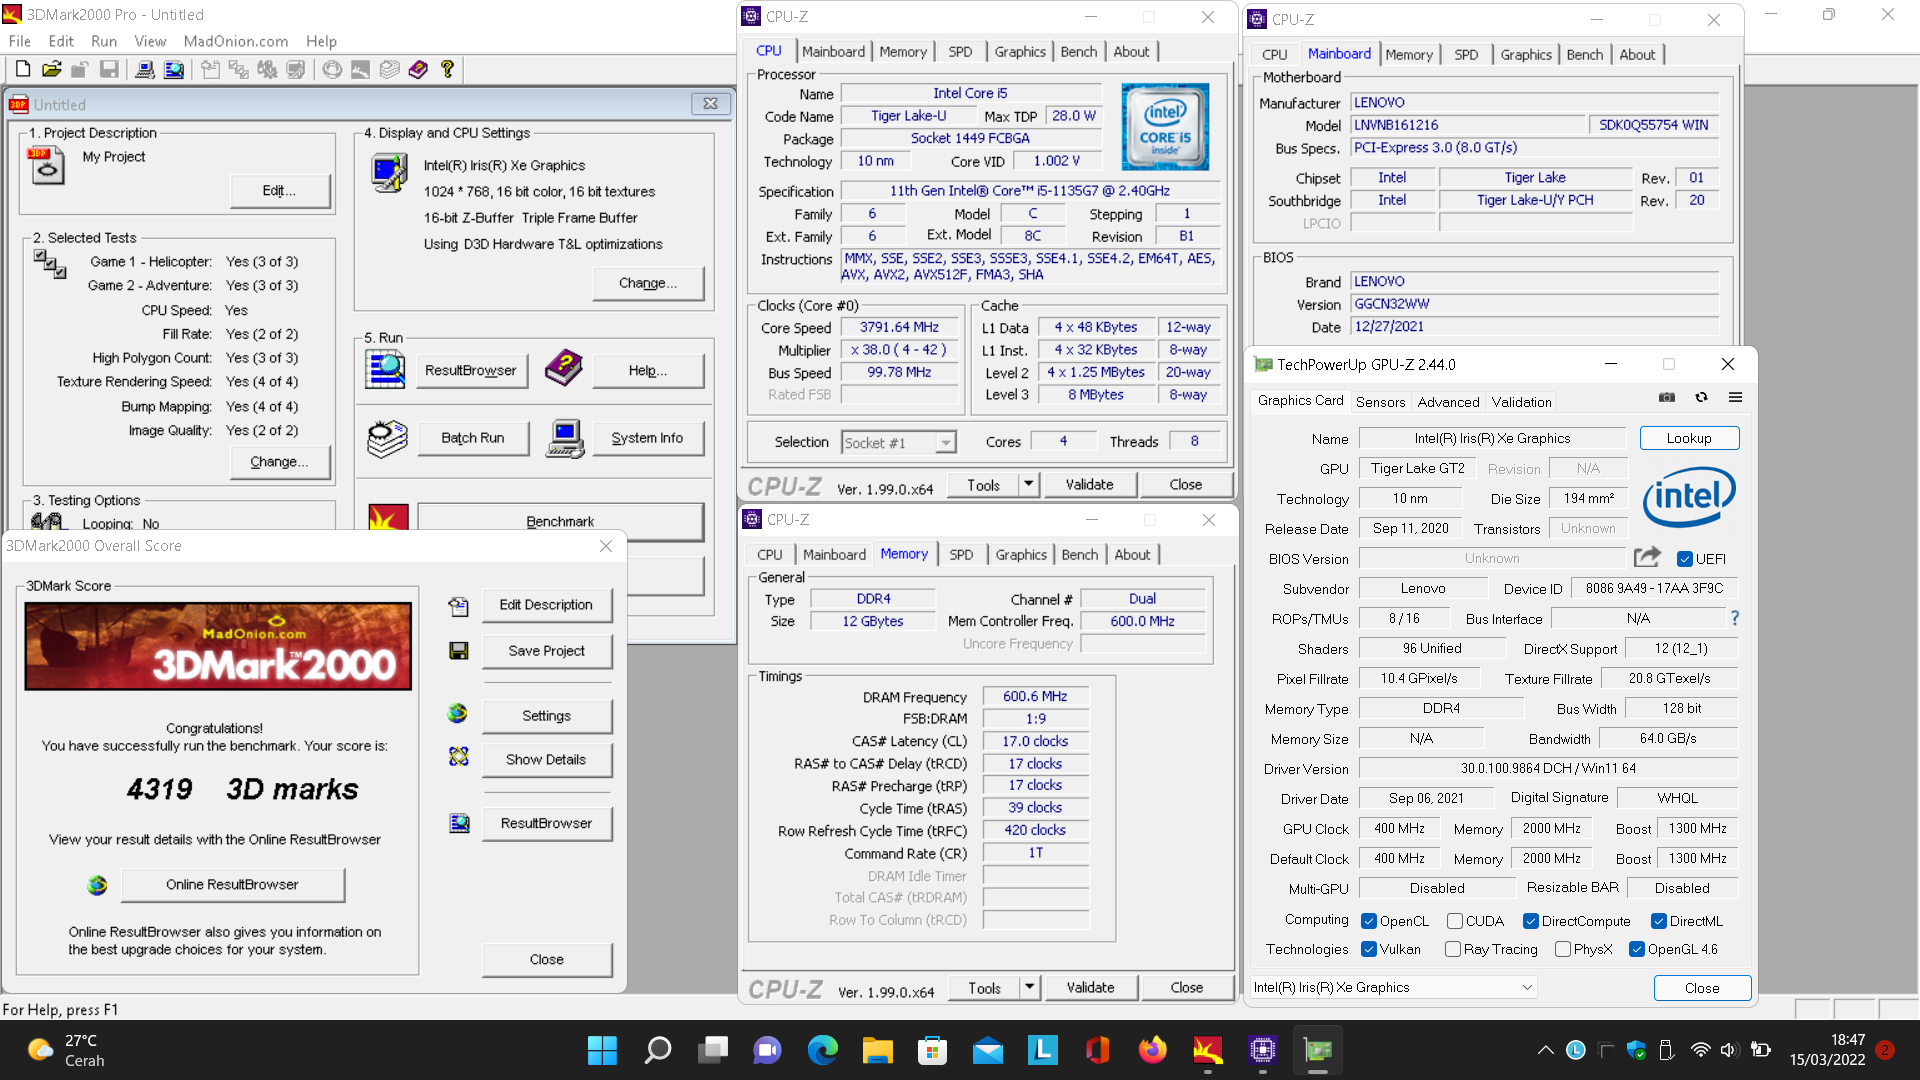Switch to Advanced tab in GPU-Z
This screenshot has height=1080, width=1920.
click(1448, 402)
